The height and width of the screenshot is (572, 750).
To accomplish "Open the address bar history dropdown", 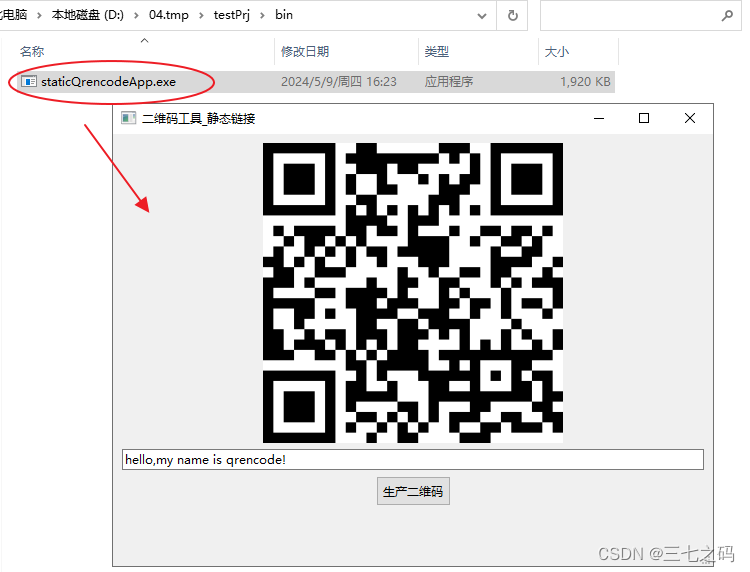I will pos(482,16).
